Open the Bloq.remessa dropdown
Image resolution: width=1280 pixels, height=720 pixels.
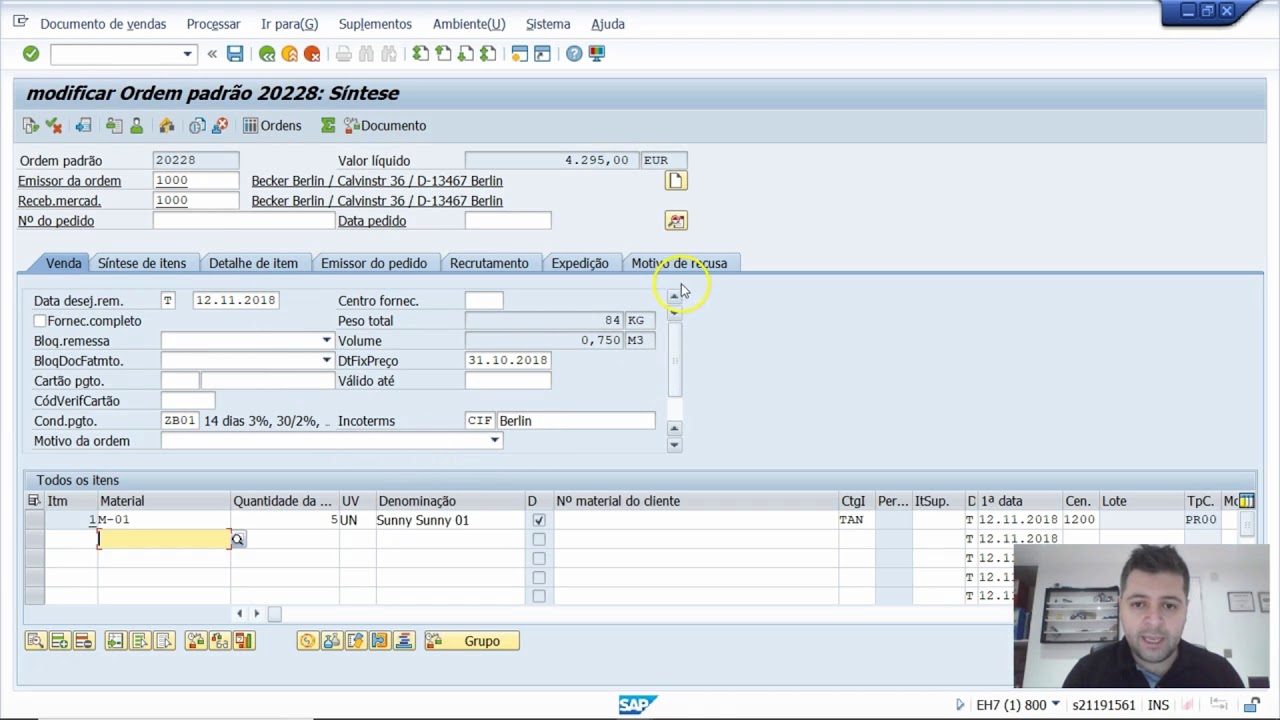click(x=326, y=341)
